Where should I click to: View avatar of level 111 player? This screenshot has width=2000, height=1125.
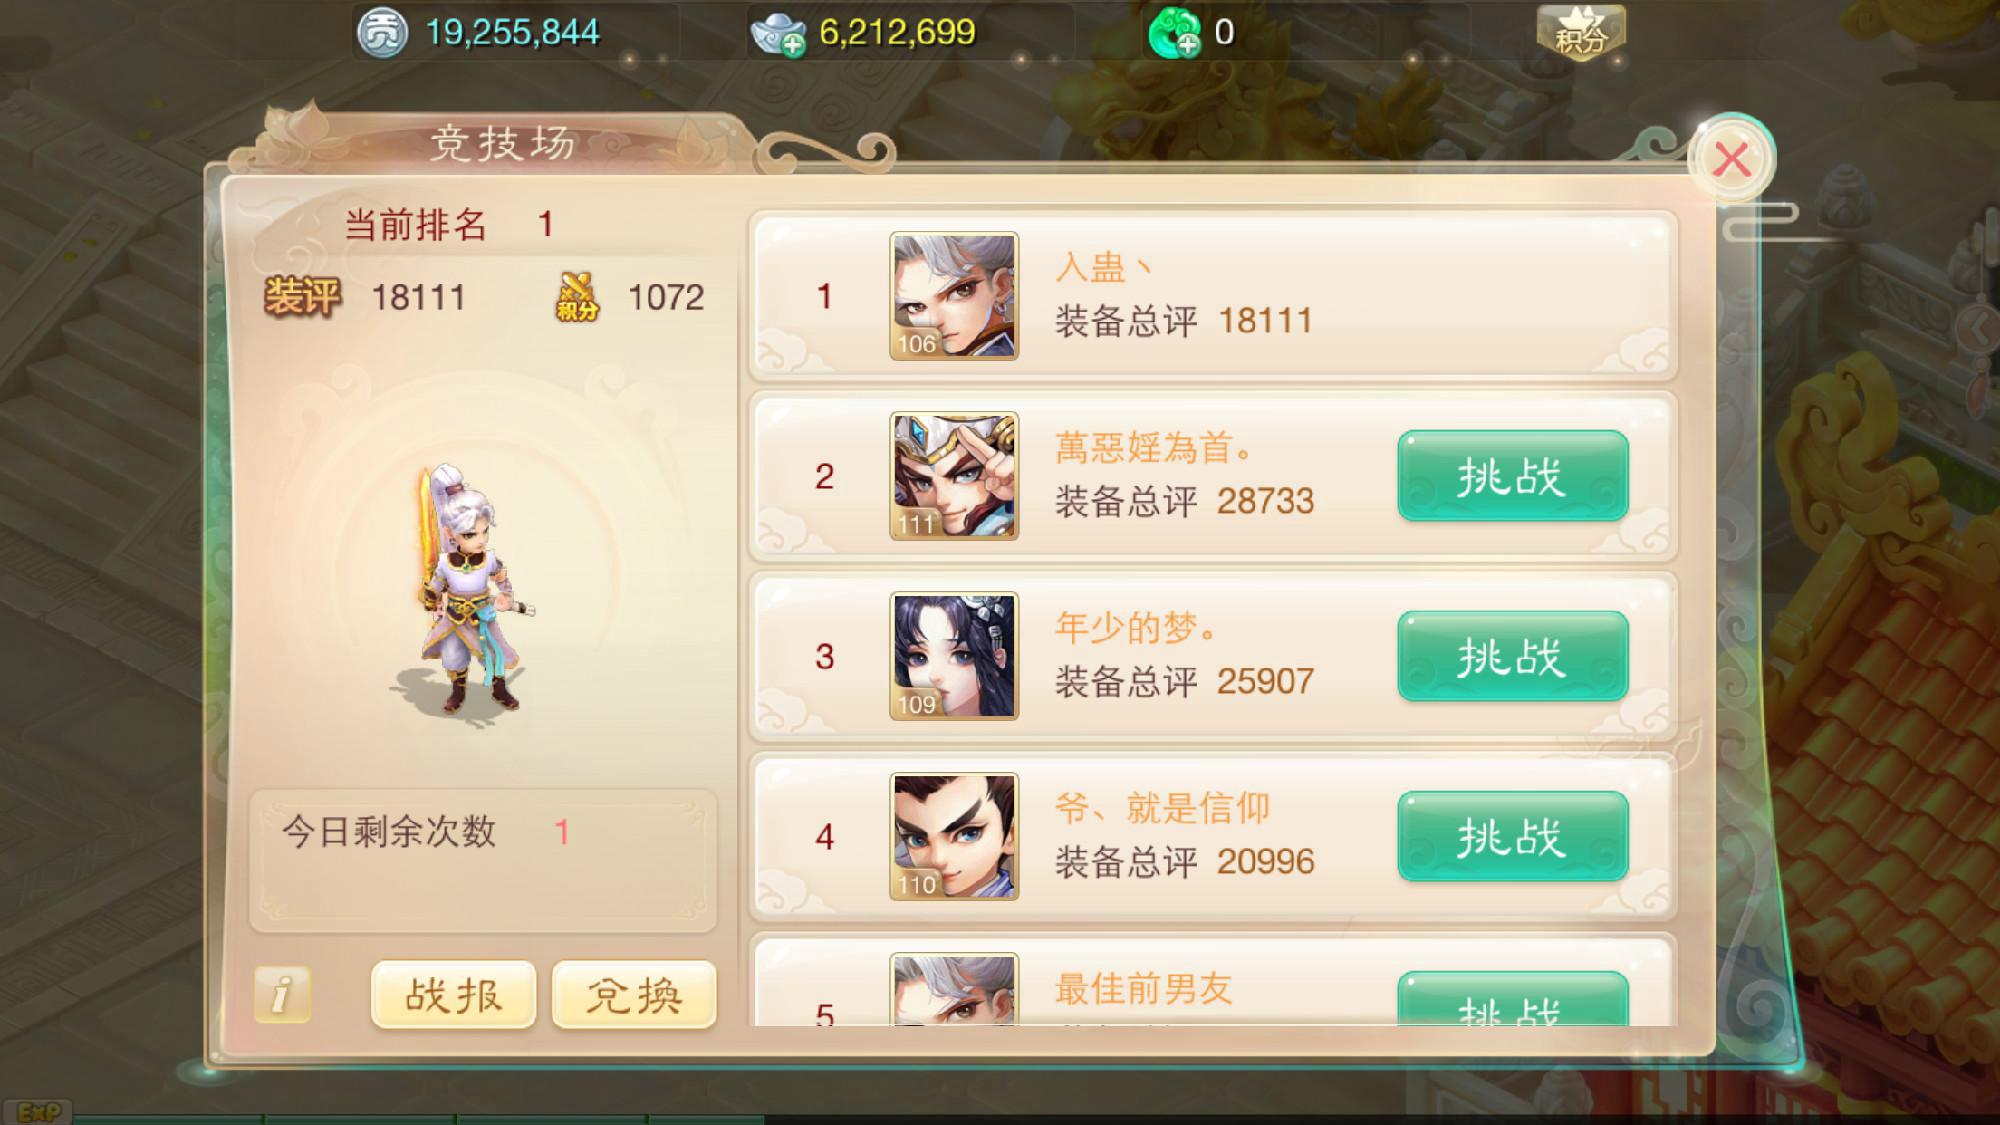(954, 476)
